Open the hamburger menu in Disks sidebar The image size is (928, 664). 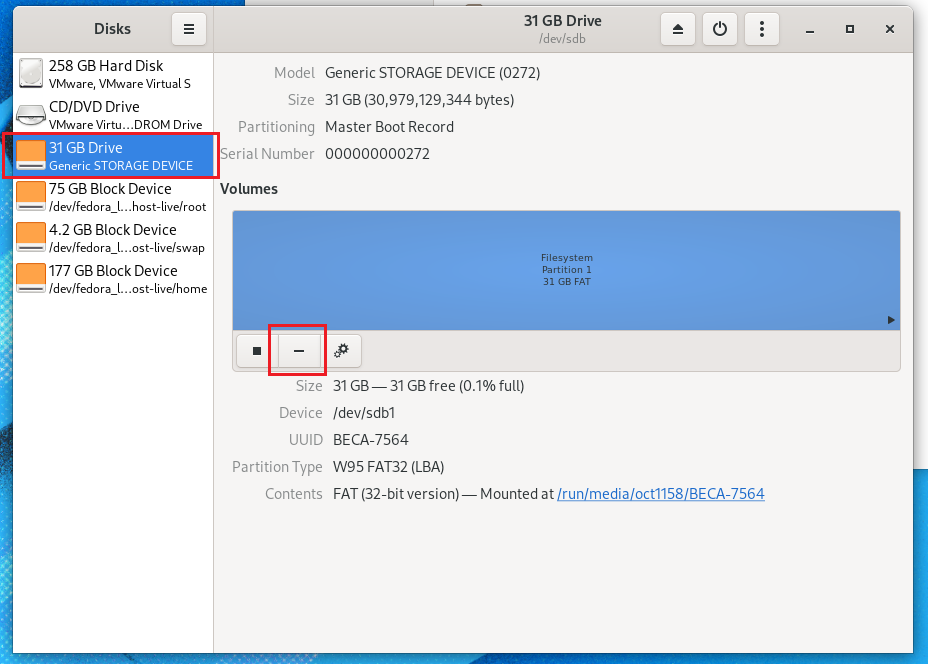(x=189, y=29)
